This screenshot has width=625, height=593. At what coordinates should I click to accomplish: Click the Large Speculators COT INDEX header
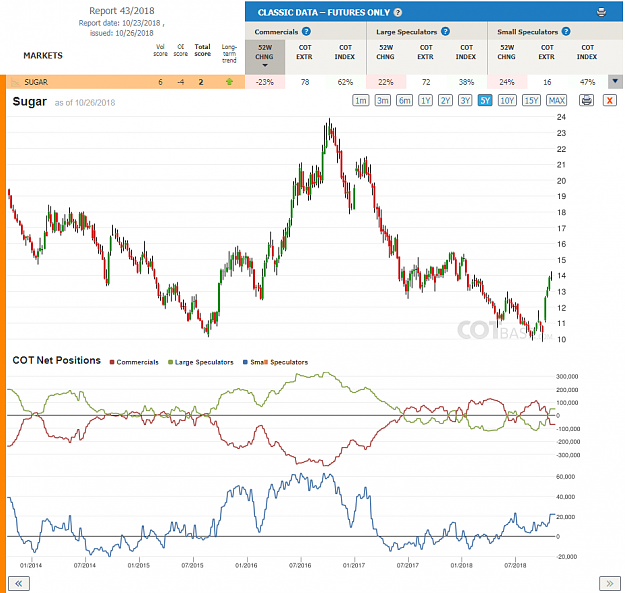tap(466, 52)
